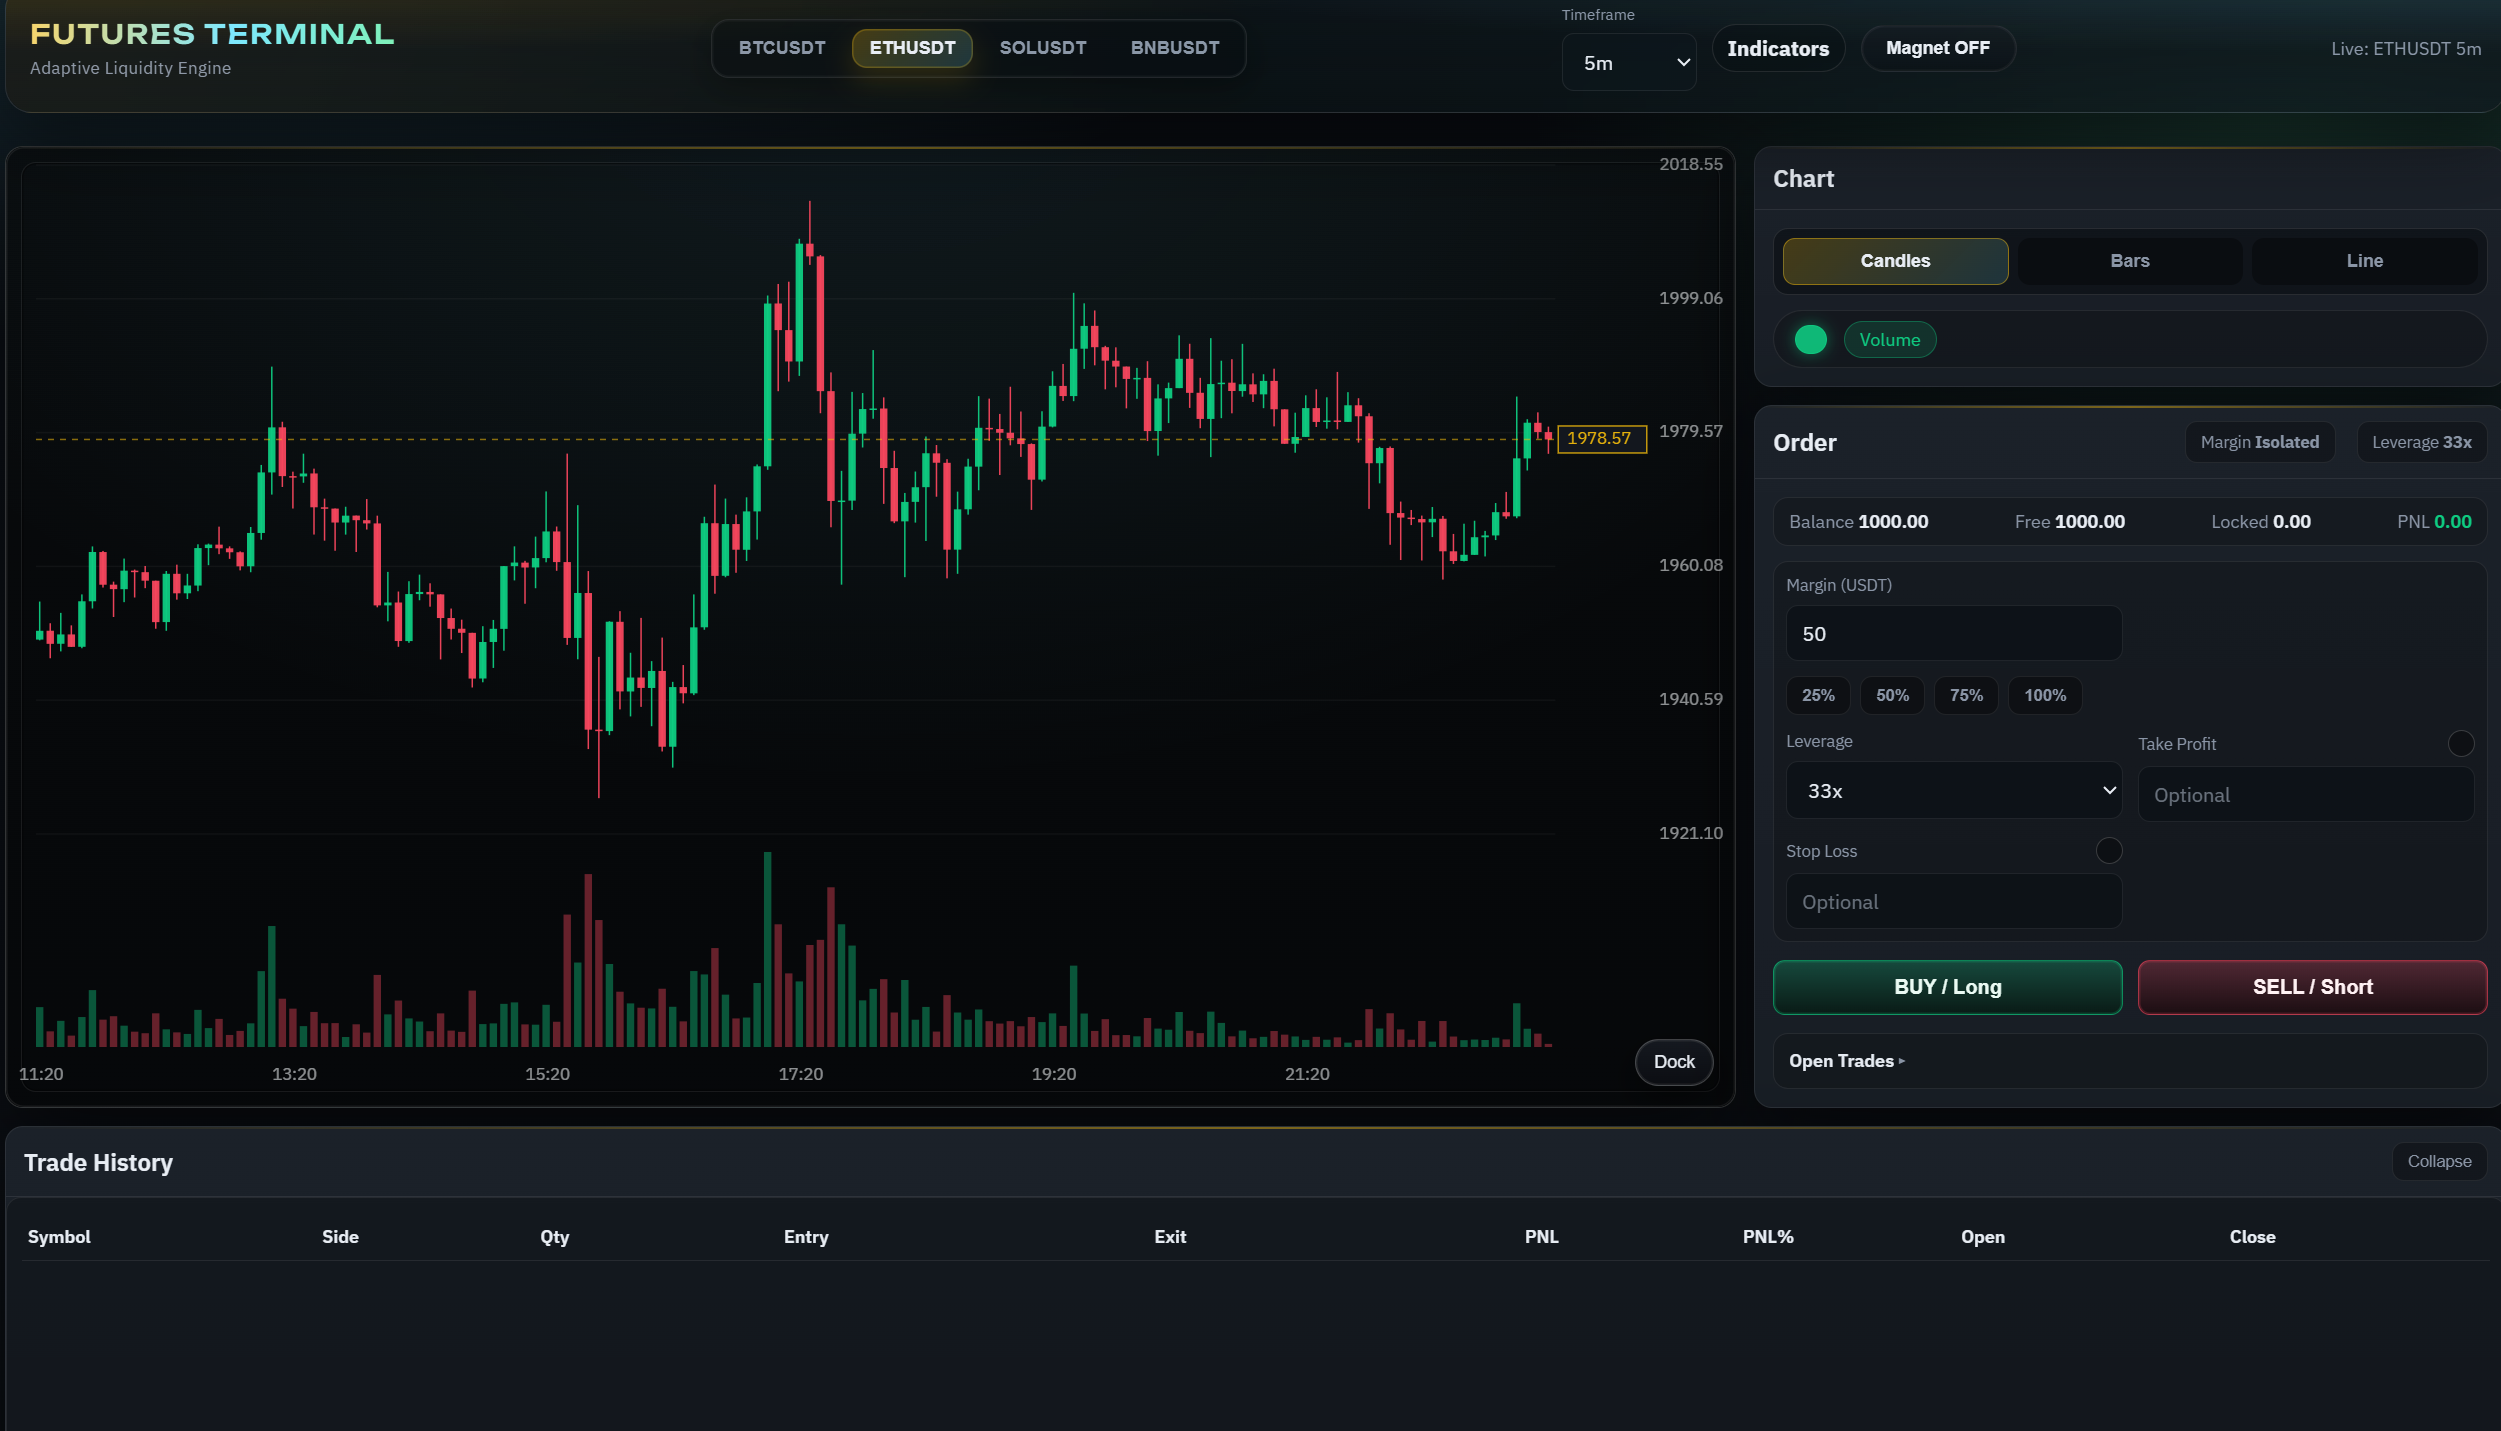This screenshot has width=2501, height=1431.
Task: Click the Margin (USDT) input field
Action: pos(1952,633)
